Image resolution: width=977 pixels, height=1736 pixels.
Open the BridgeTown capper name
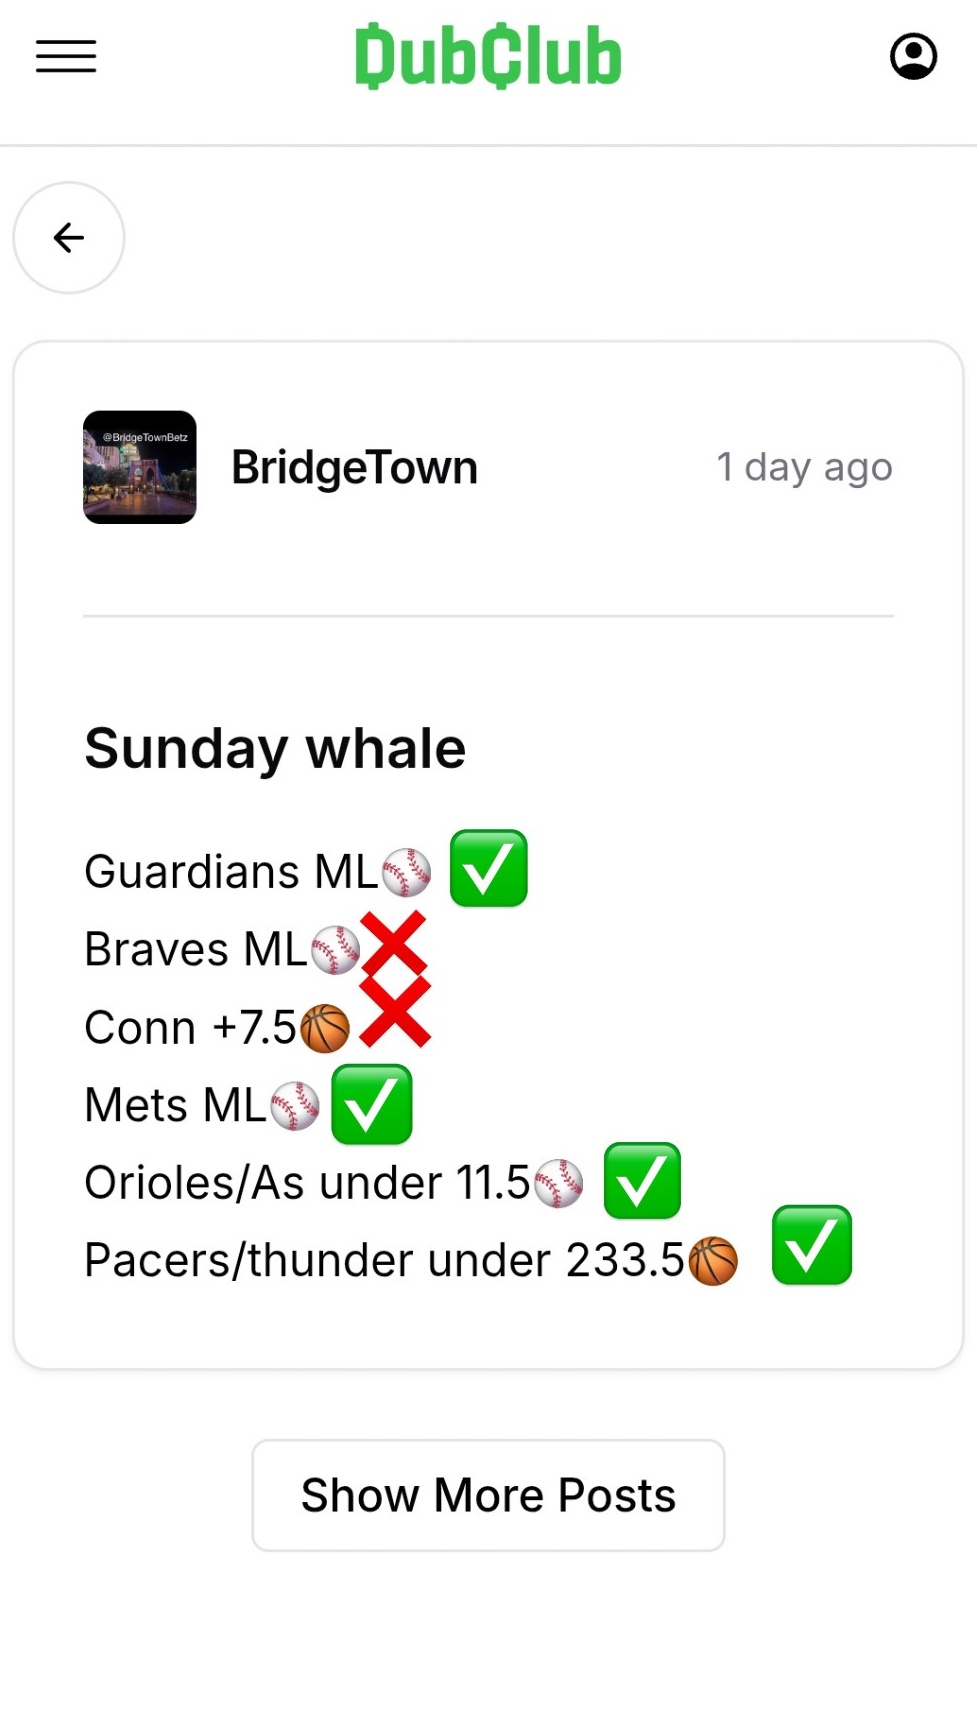[355, 467]
